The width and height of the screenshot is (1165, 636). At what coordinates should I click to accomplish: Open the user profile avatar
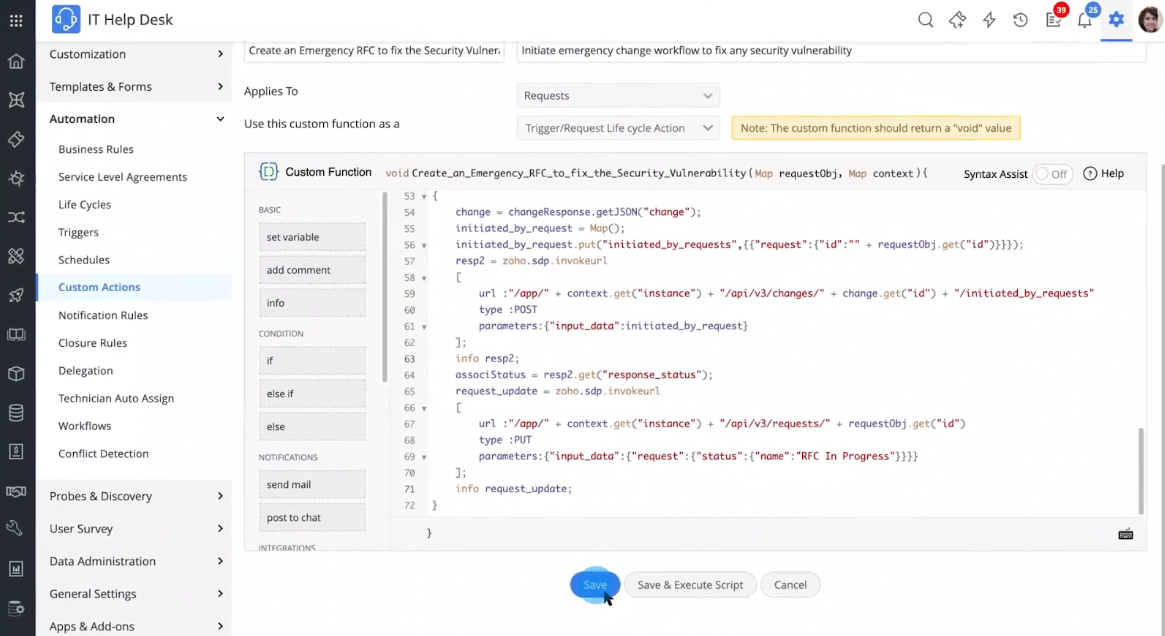[x=1149, y=19]
